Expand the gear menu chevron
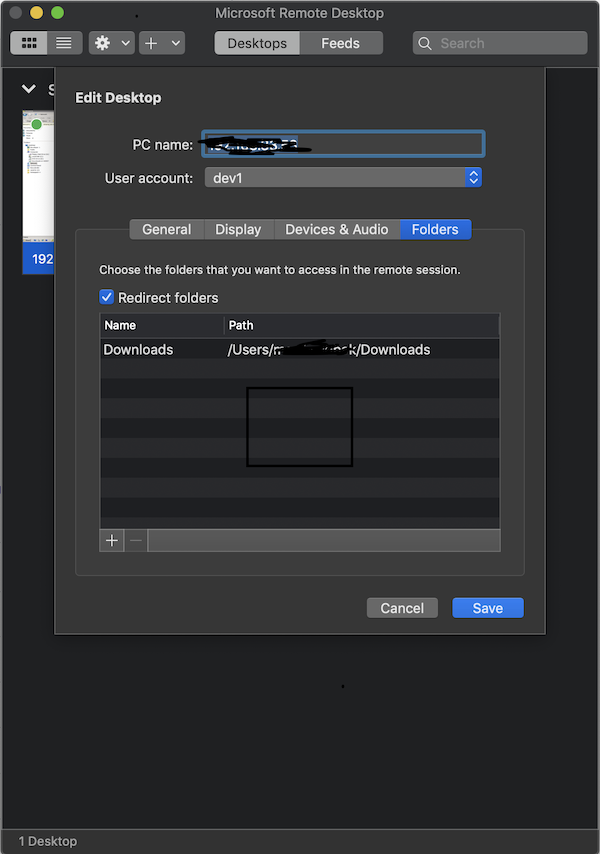Screen dimensions: 600x854 [x=125, y=43]
